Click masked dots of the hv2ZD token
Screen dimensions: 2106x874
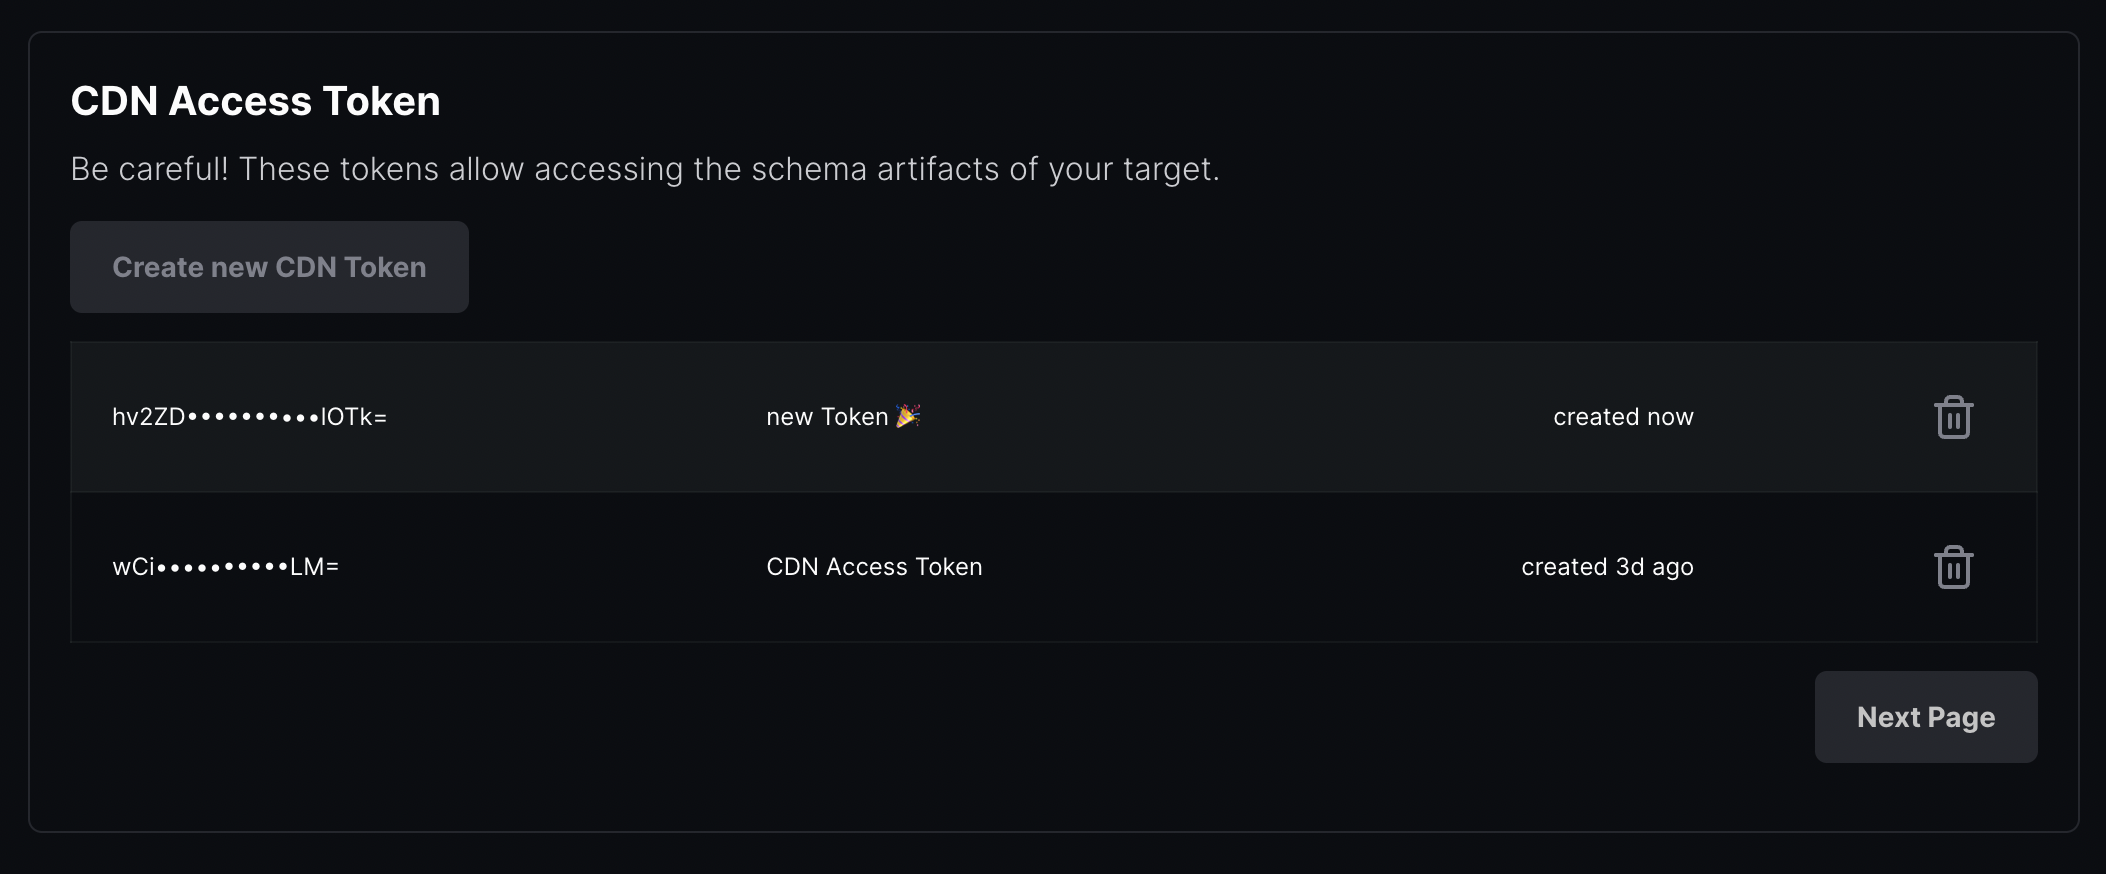pos(253,417)
